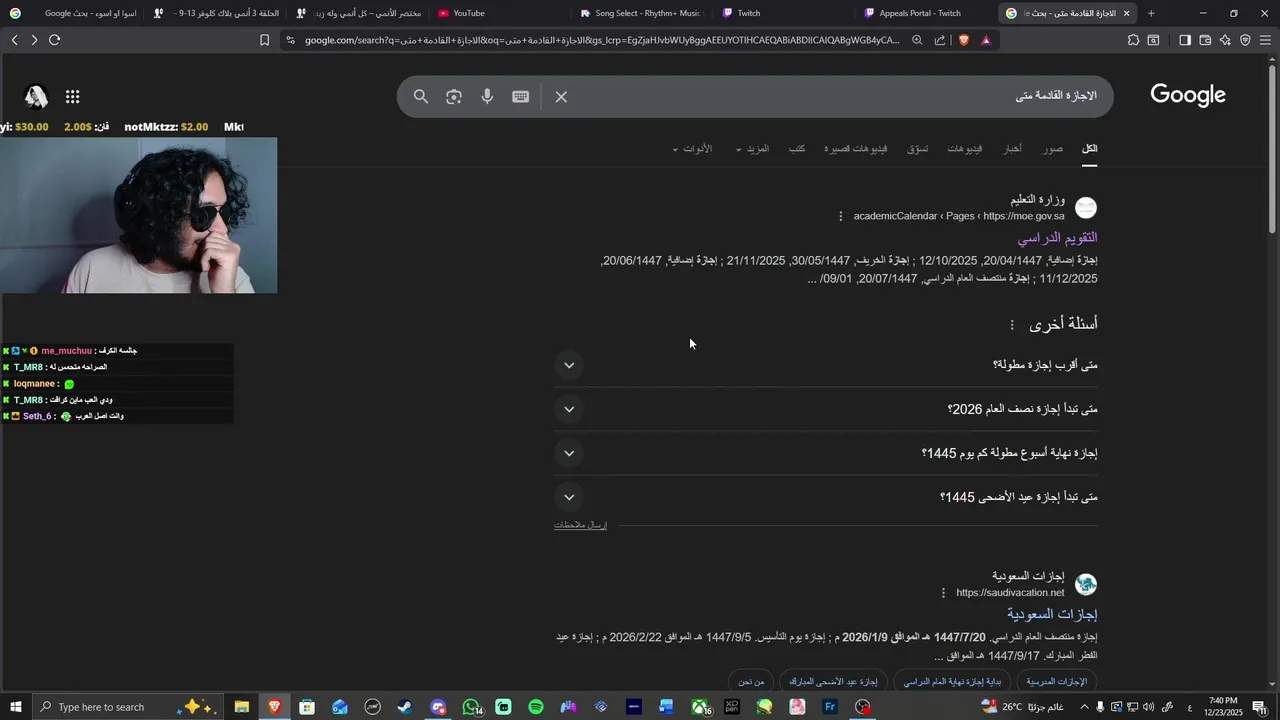The width and height of the screenshot is (1280, 720).
Task: Open browser extensions puzzle icon
Action: [x=1133, y=40]
